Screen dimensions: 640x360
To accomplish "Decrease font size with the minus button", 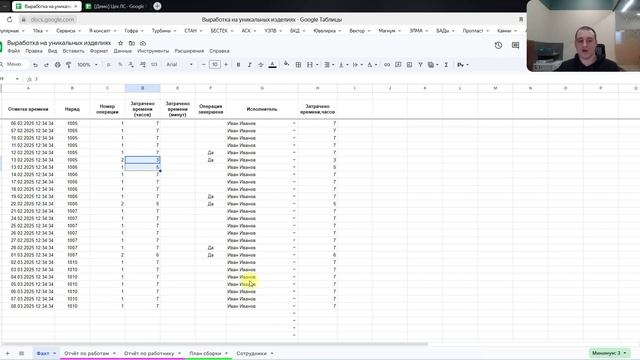I will pos(203,64).
